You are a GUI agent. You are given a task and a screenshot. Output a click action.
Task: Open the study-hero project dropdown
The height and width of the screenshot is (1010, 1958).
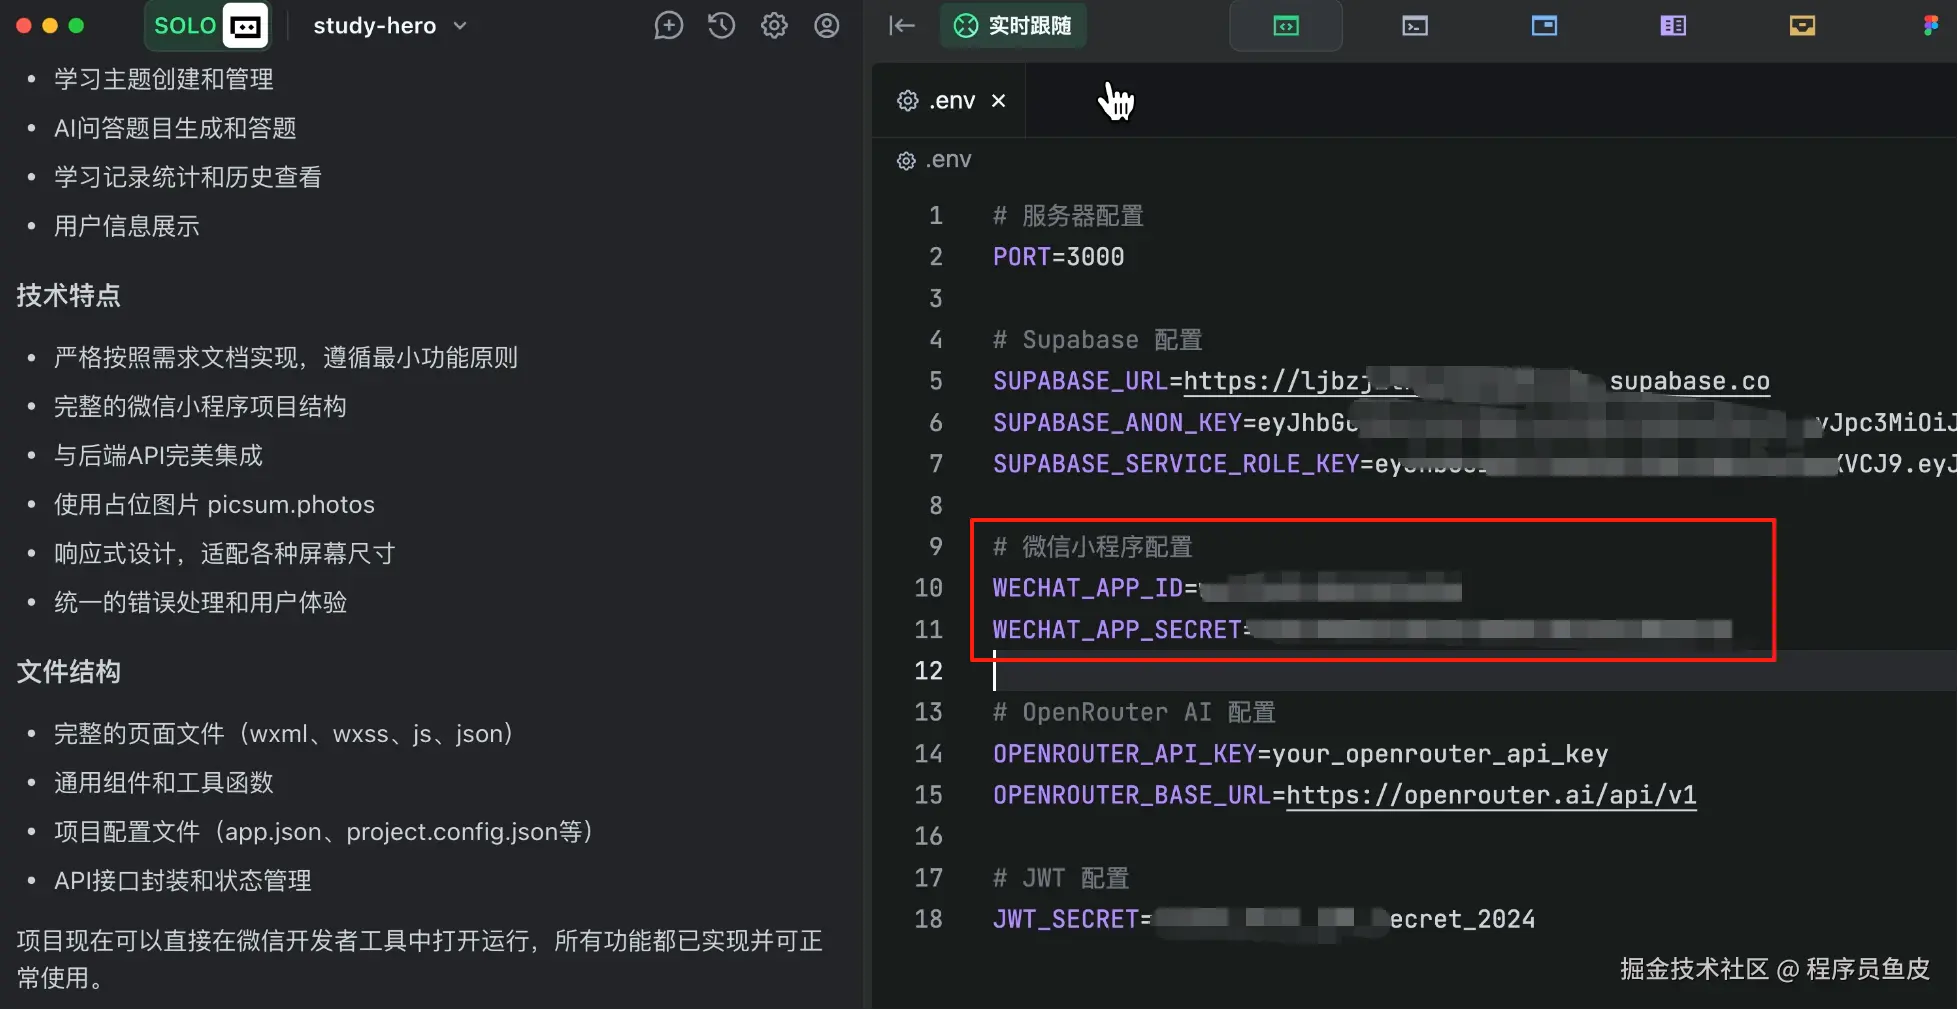(x=390, y=26)
